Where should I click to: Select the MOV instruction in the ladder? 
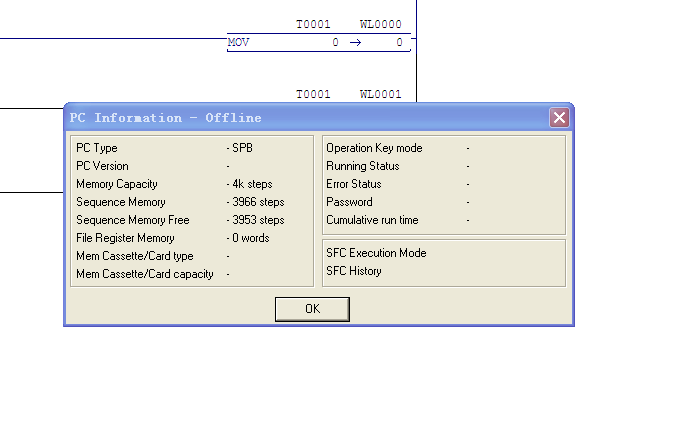tap(239, 43)
